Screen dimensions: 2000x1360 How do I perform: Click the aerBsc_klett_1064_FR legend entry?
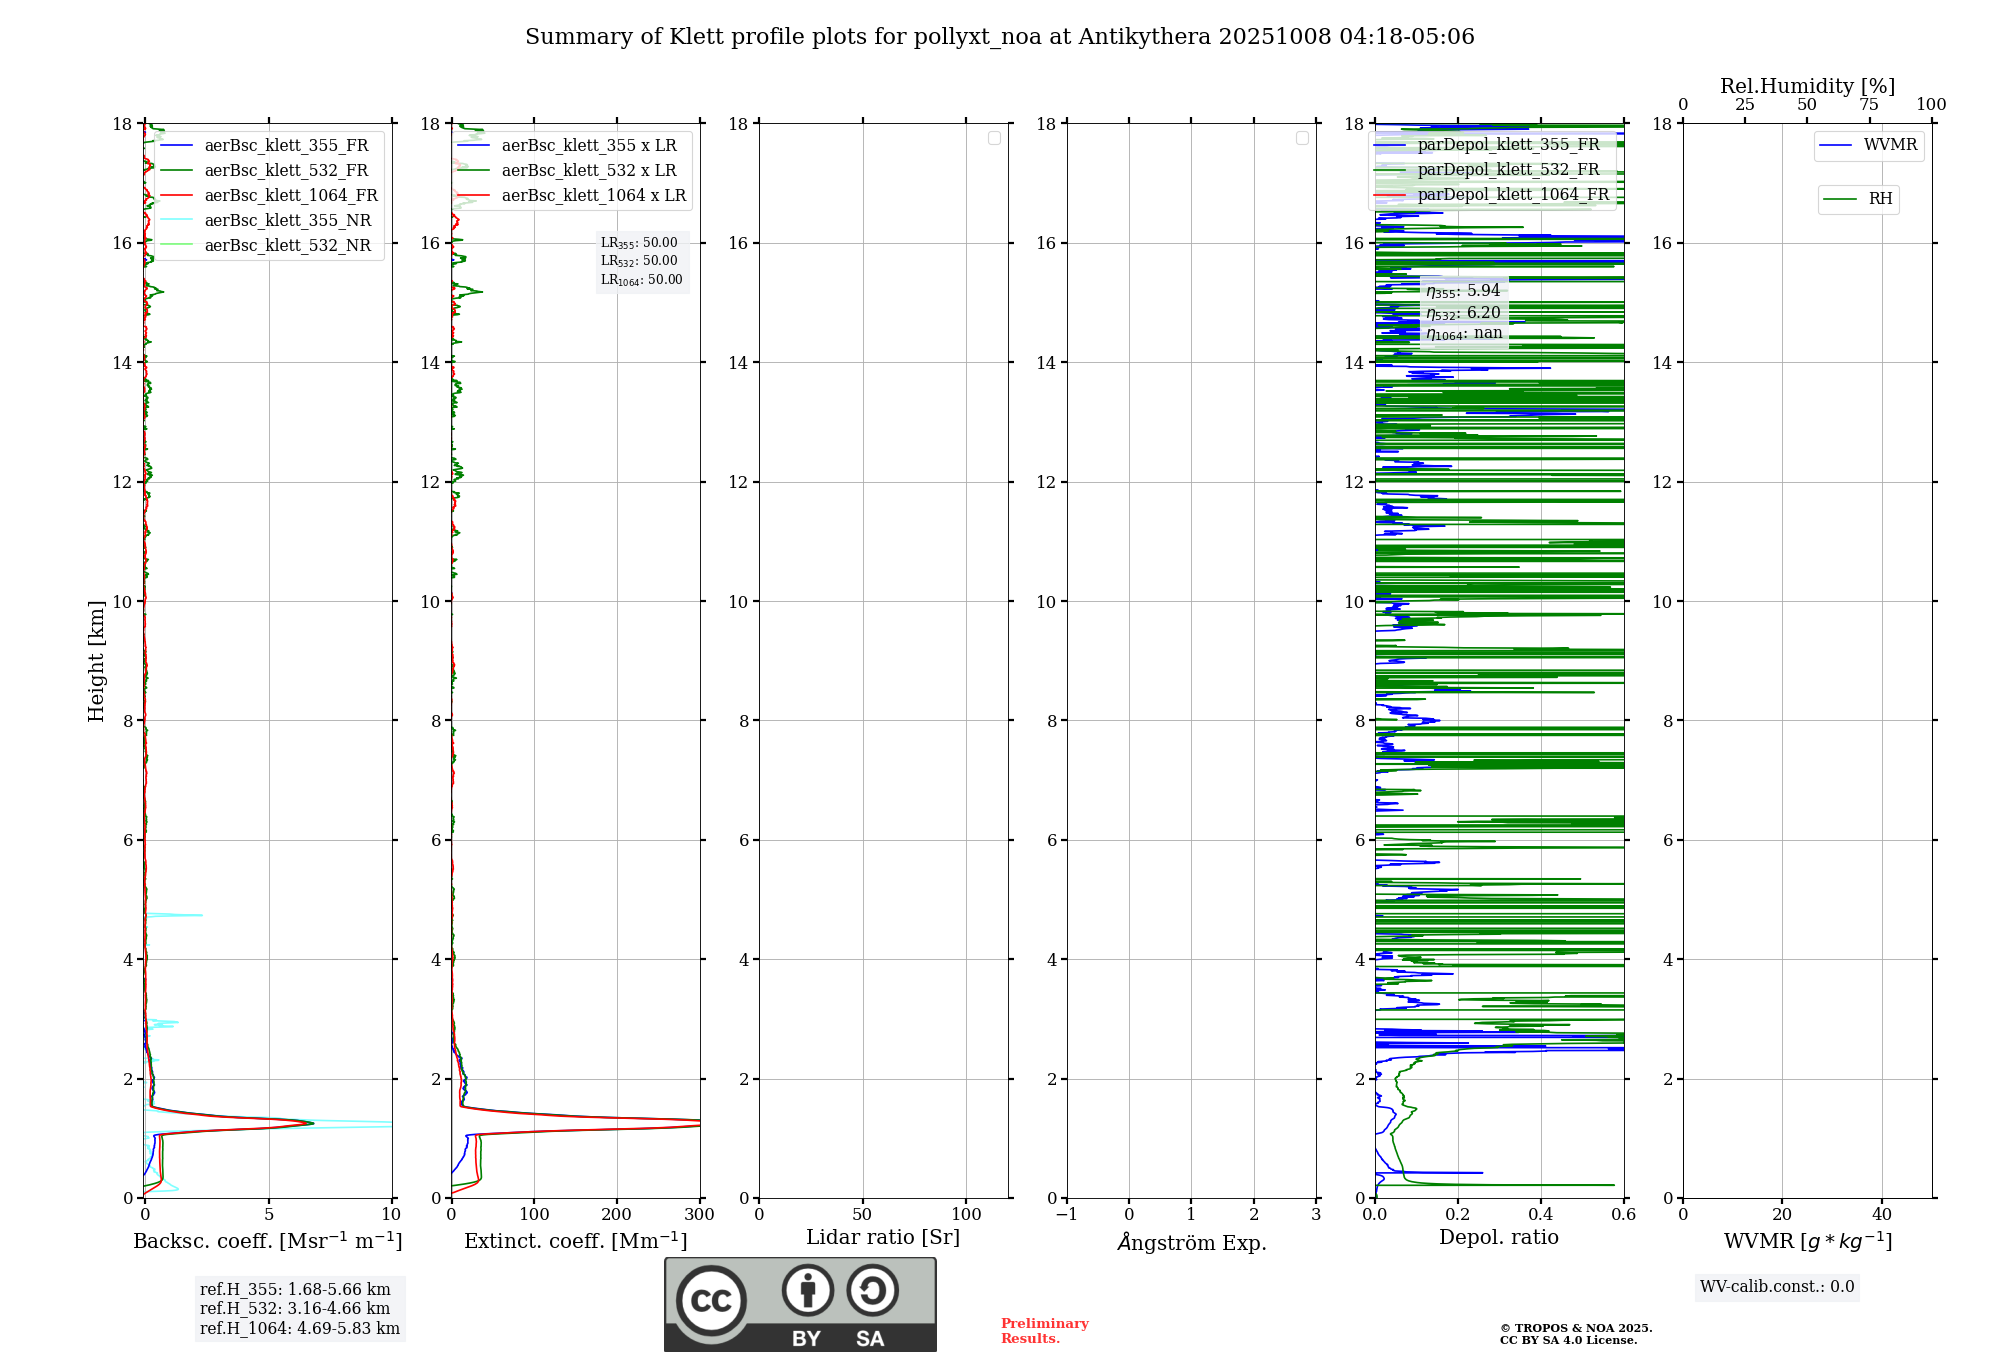click(x=290, y=196)
